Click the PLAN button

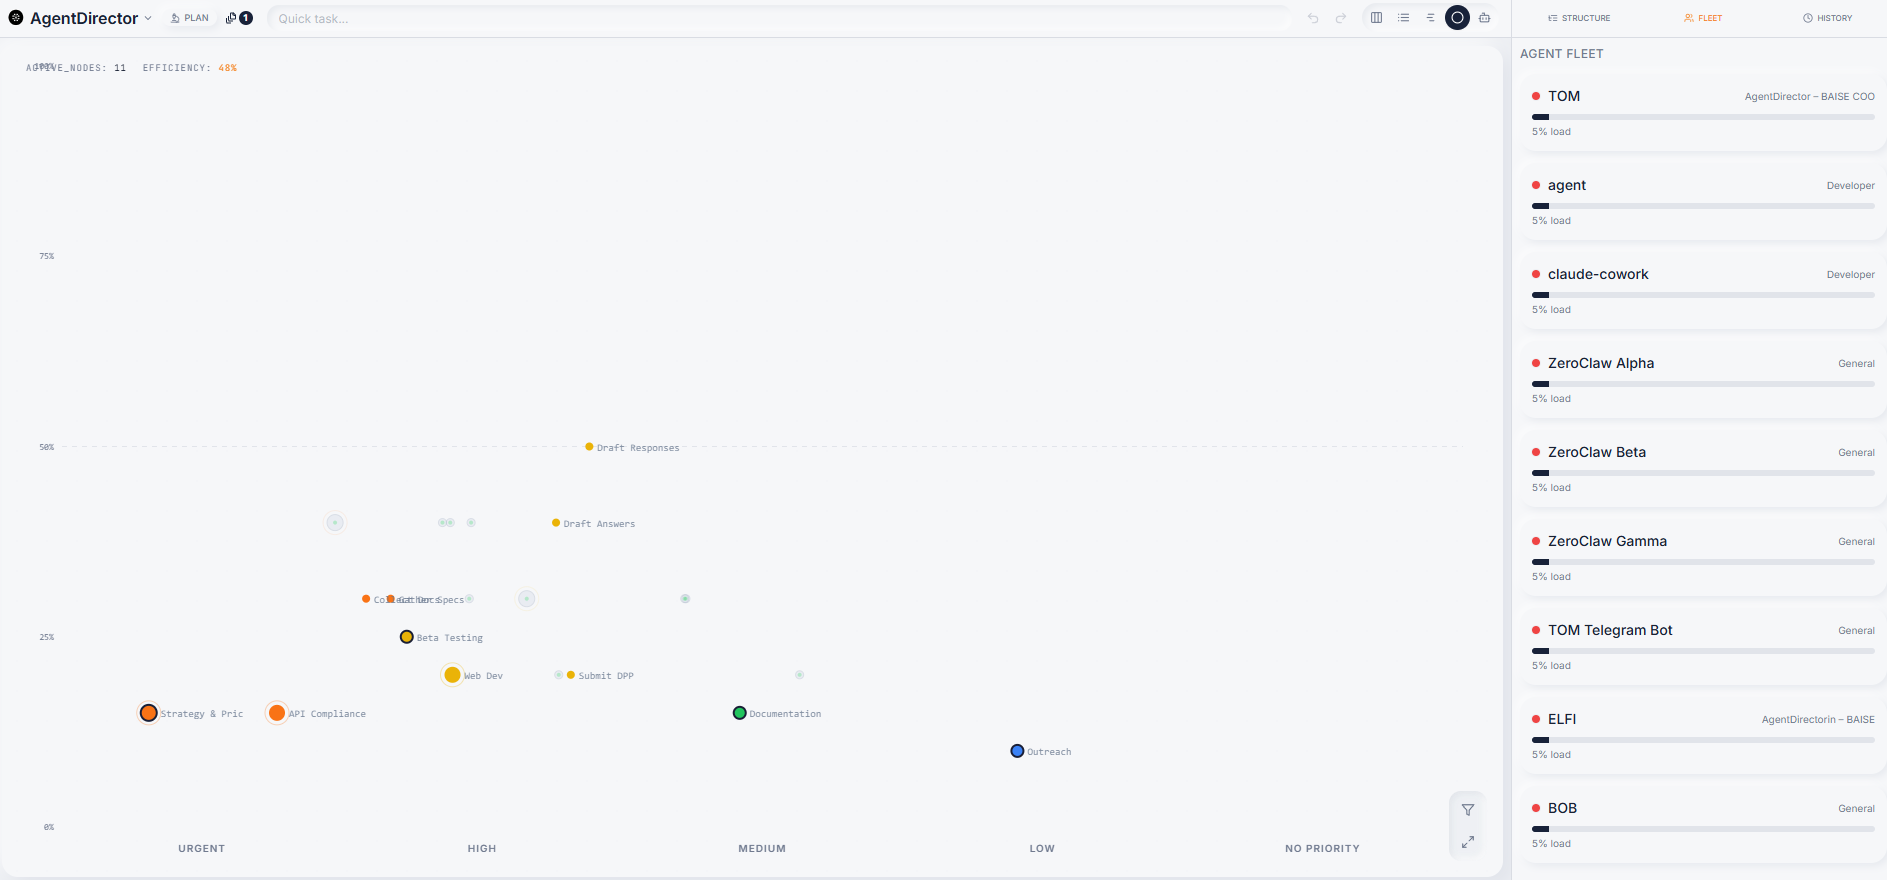(190, 18)
